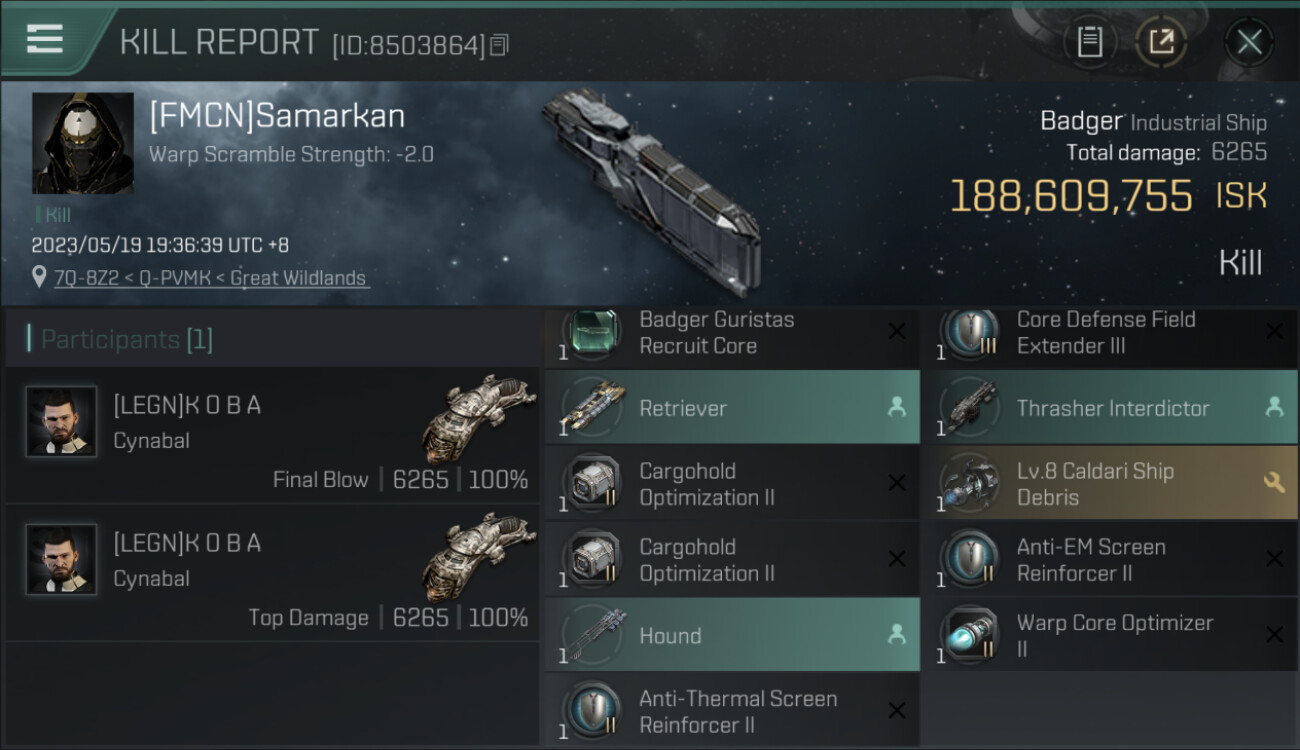
Task: Open location link 7Q-8Z2 Great Wildlands
Action: point(210,278)
